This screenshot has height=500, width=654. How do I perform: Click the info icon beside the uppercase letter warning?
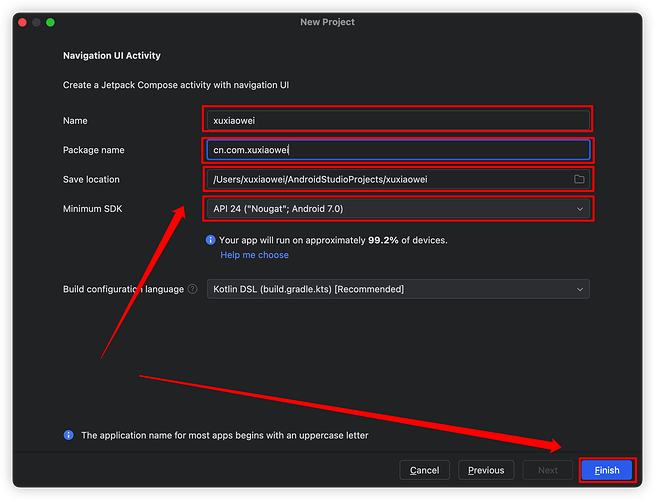(68, 435)
